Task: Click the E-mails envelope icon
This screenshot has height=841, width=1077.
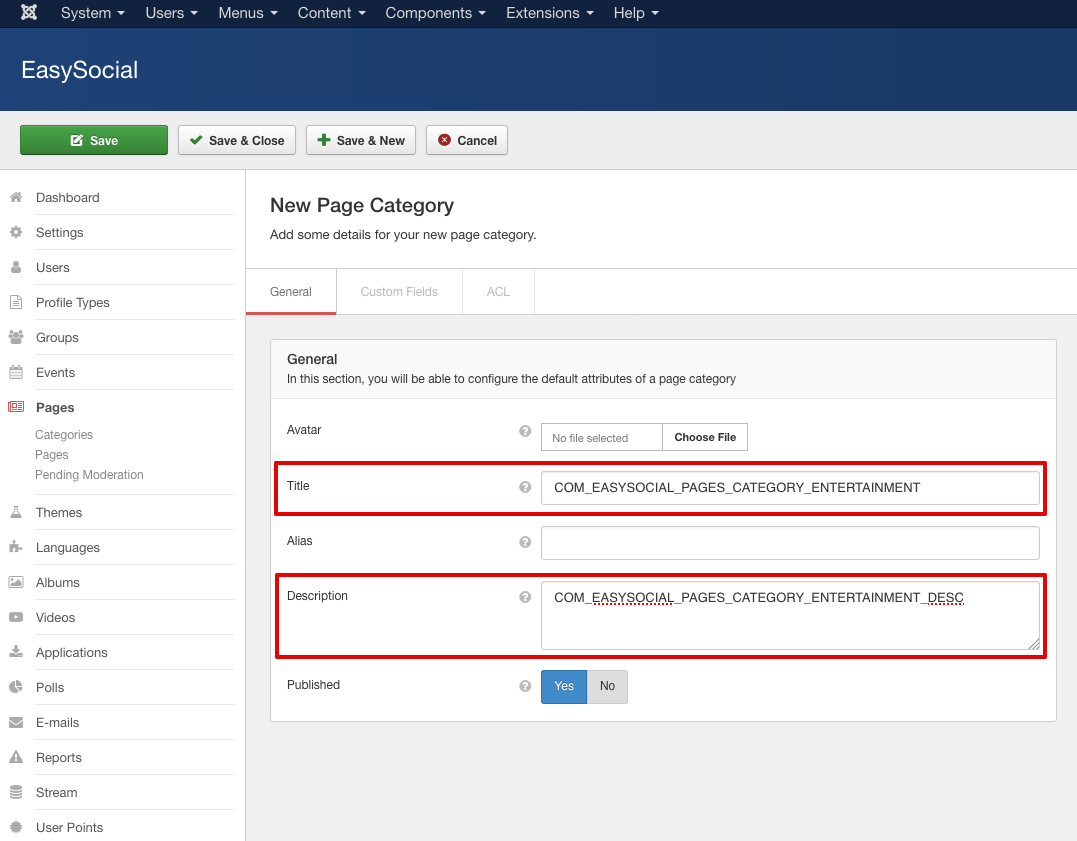Action: point(16,722)
